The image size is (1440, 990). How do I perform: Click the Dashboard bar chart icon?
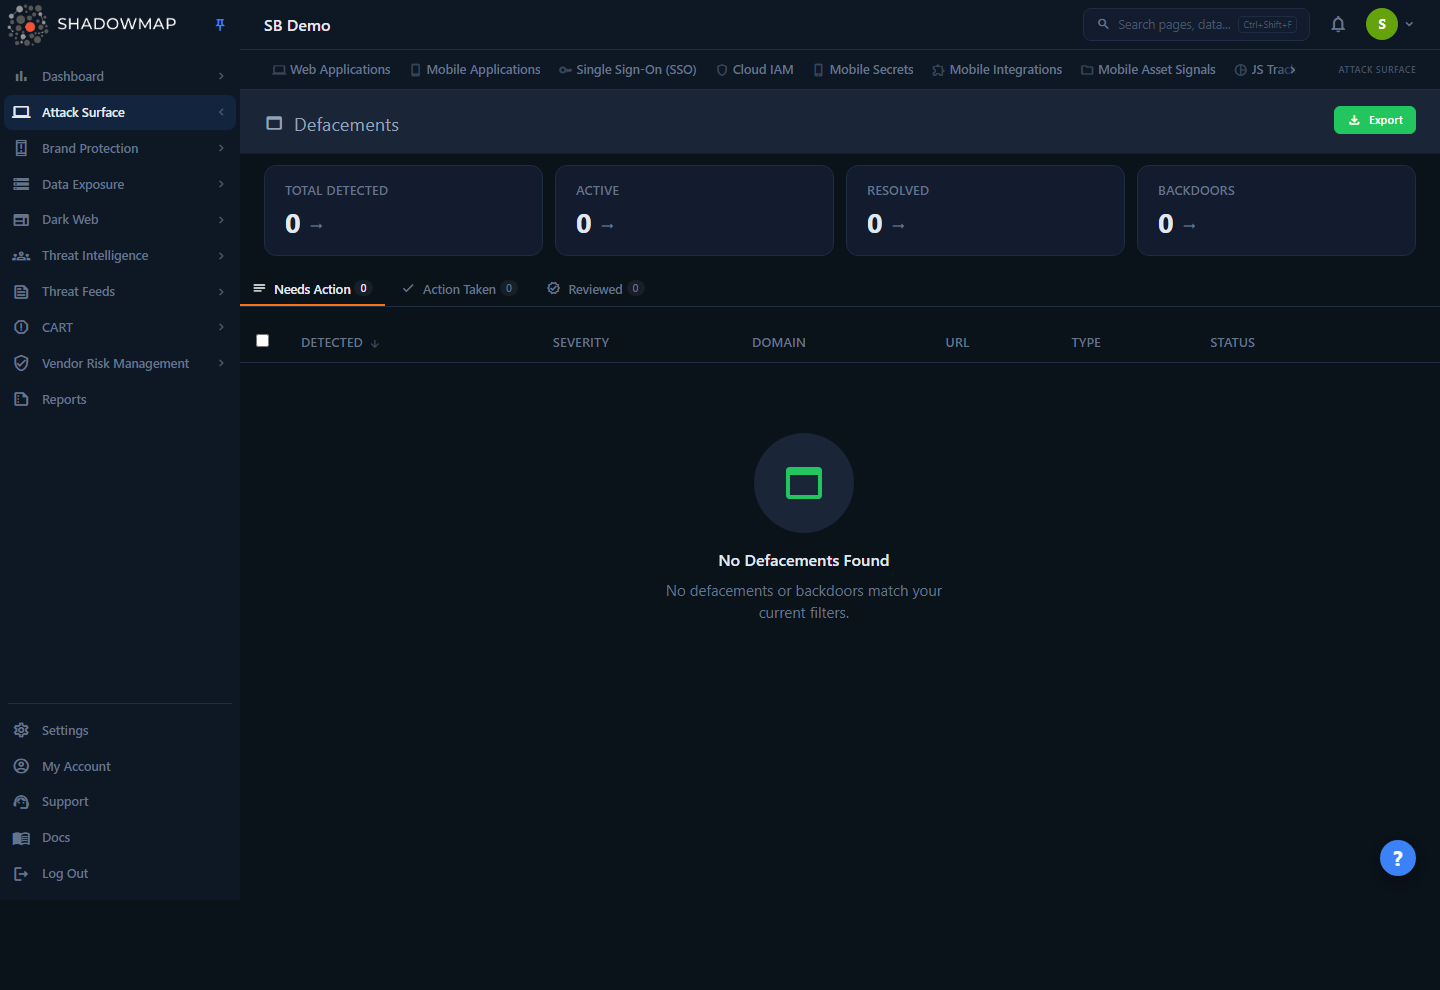pos(21,76)
